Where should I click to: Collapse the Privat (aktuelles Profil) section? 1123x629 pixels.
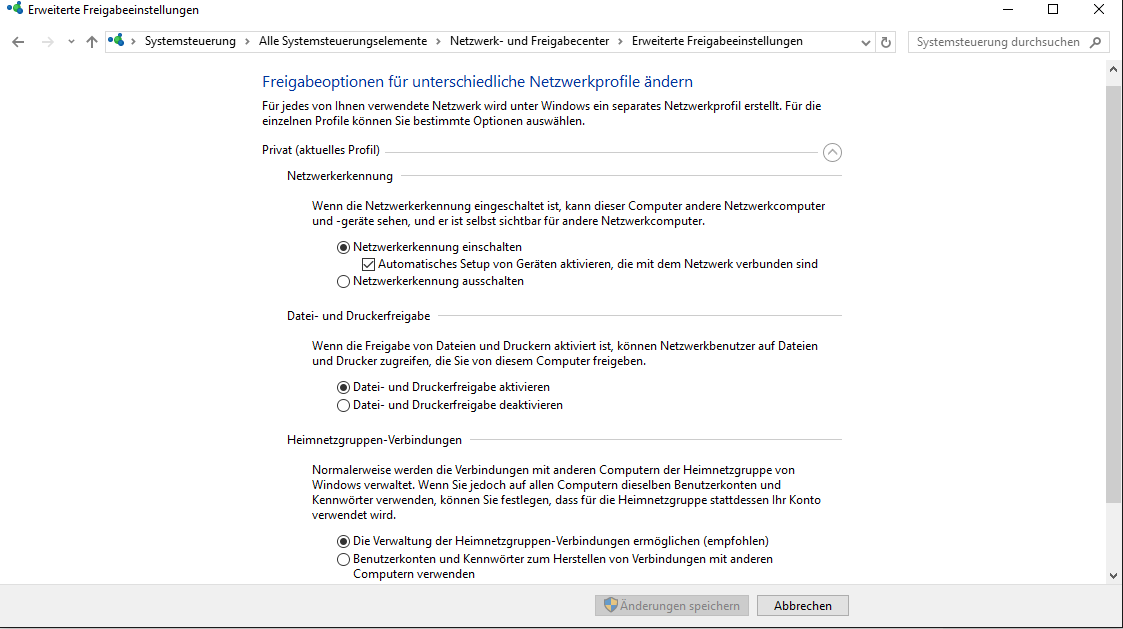832,152
